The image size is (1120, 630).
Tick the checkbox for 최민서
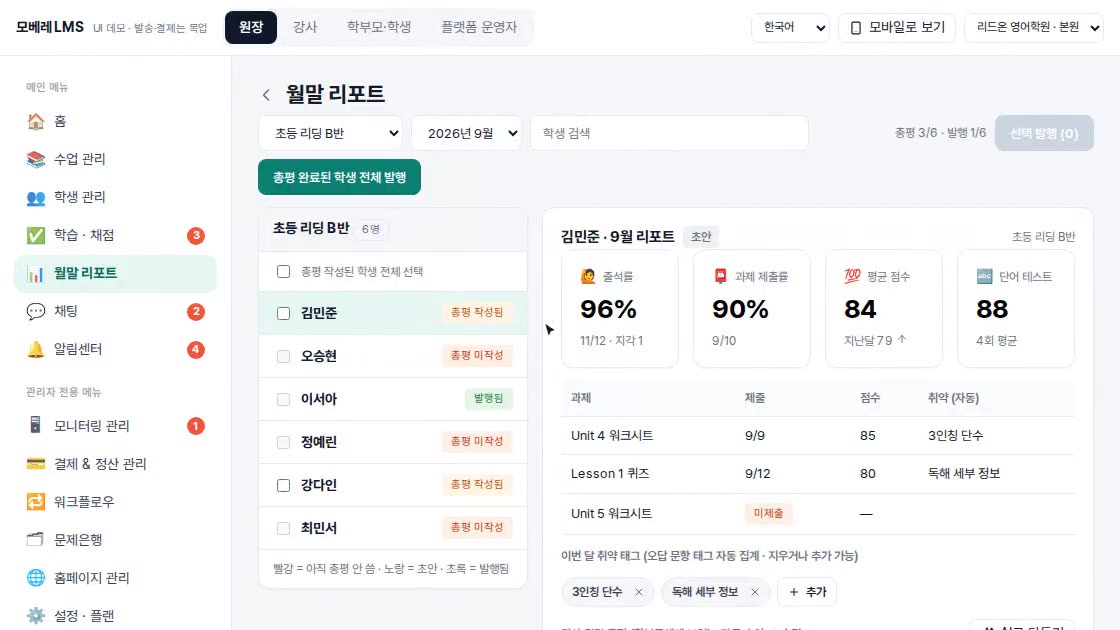pos(284,529)
